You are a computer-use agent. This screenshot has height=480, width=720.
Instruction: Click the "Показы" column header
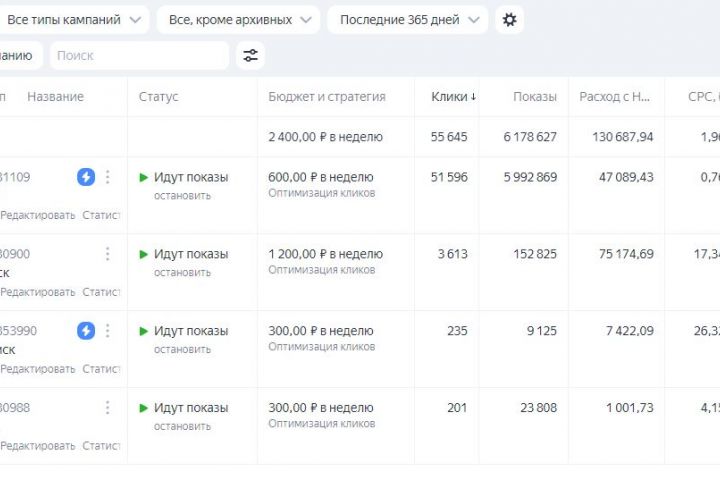(535, 97)
